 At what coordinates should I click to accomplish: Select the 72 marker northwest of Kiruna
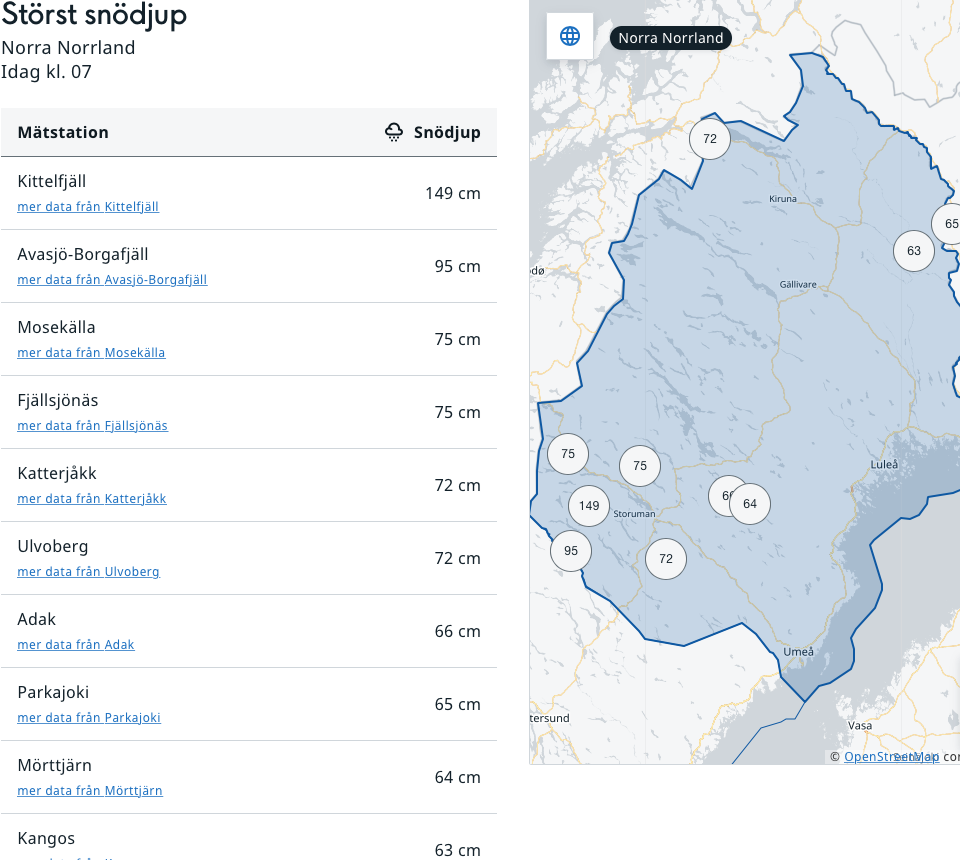710,139
